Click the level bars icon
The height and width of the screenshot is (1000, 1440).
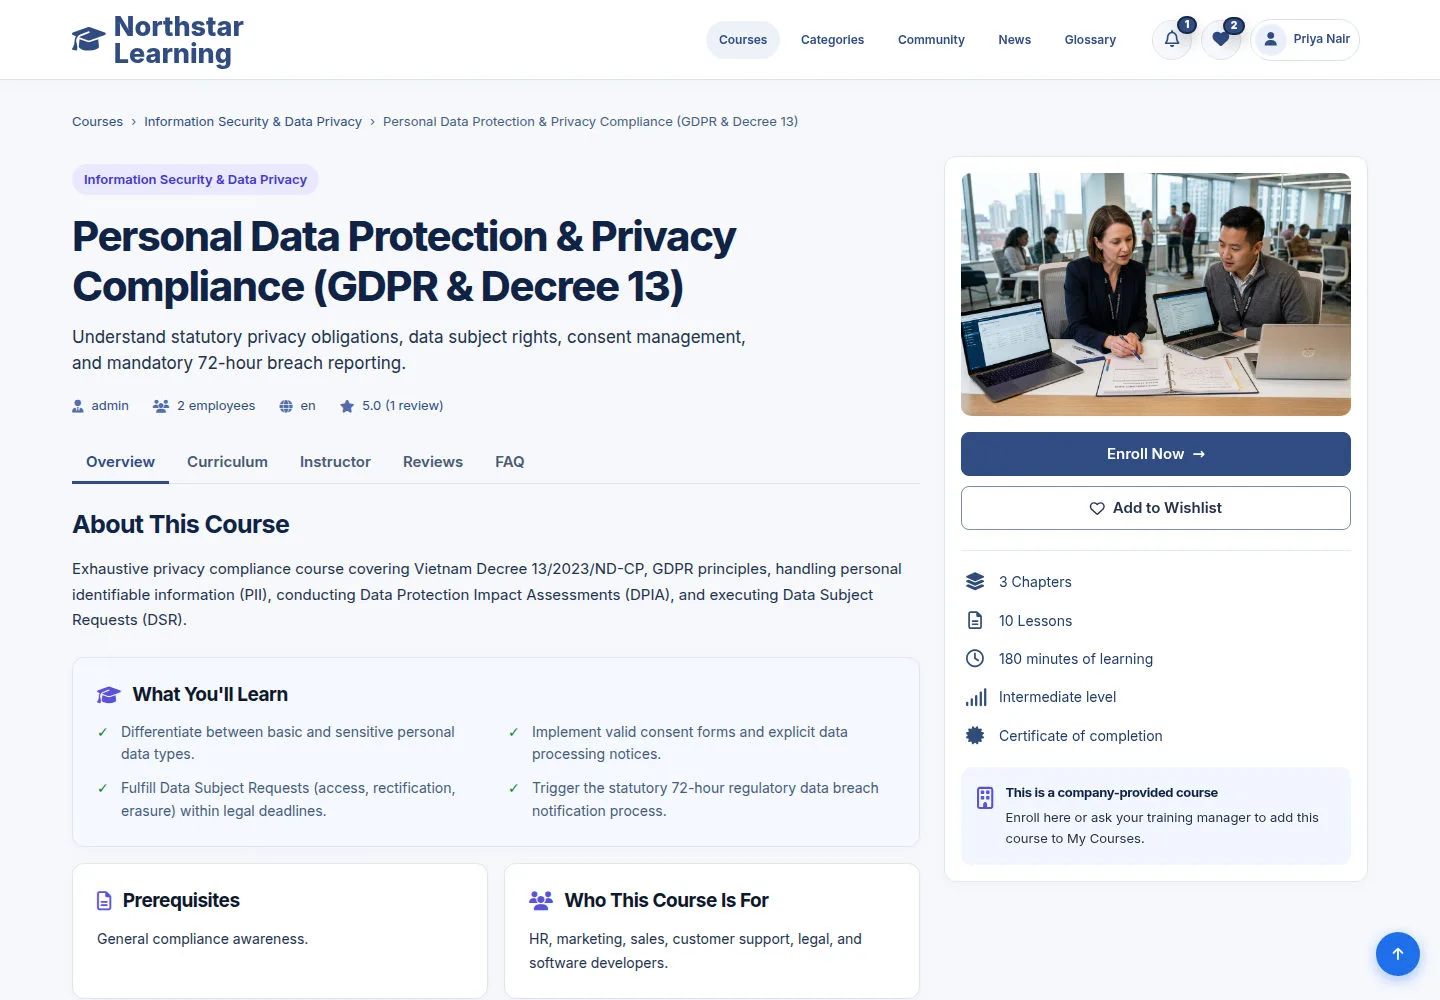pos(975,697)
